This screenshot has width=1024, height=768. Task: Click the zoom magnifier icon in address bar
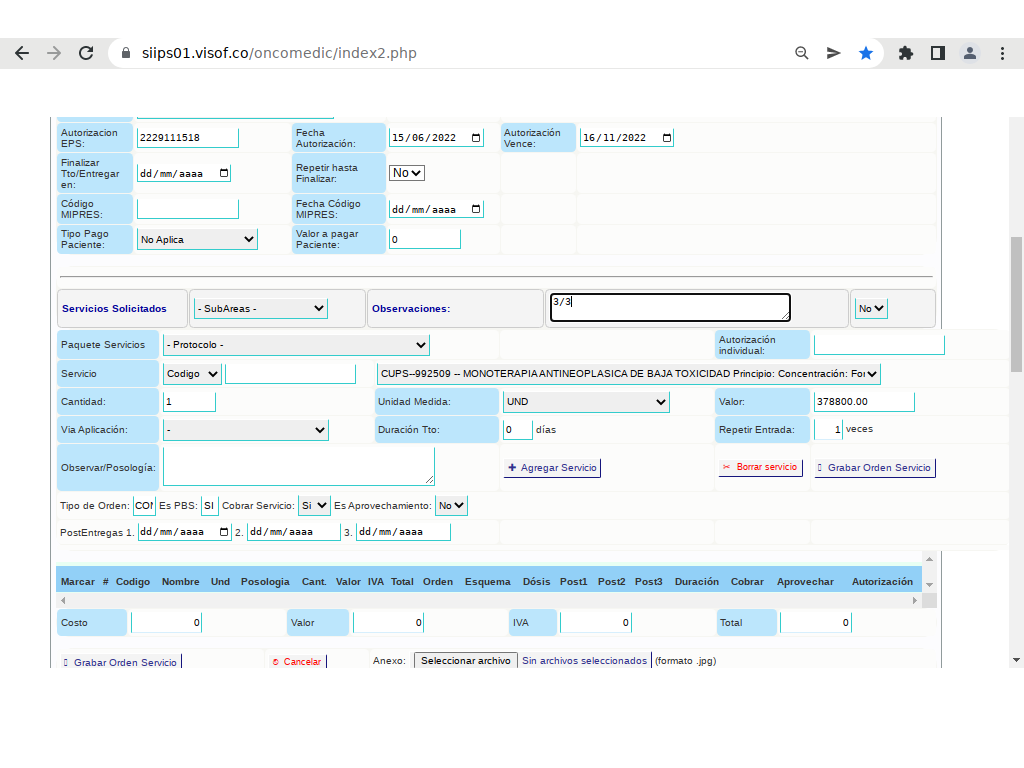802,53
